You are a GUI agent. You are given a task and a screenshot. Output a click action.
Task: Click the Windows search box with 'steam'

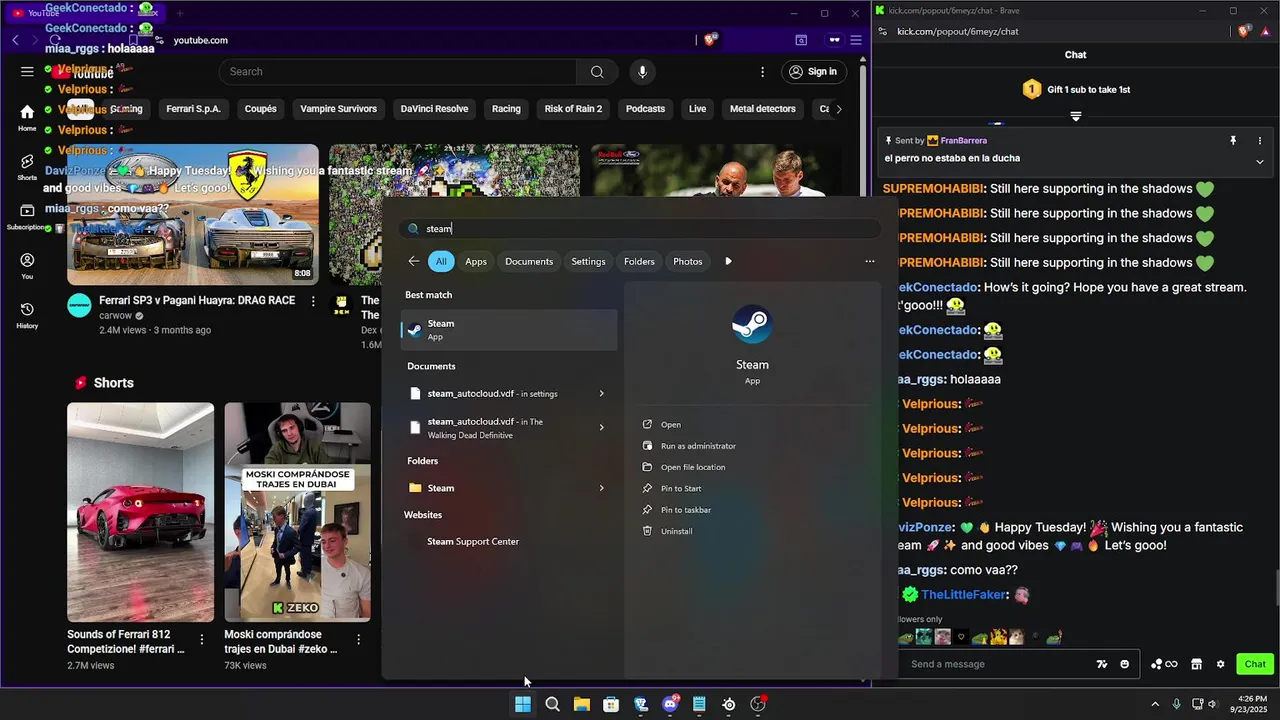pyautogui.click(x=640, y=229)
